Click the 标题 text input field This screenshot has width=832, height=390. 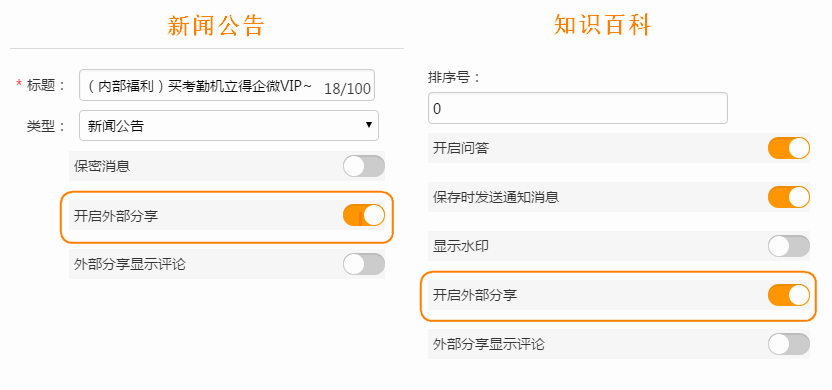(x=227, y=85)
